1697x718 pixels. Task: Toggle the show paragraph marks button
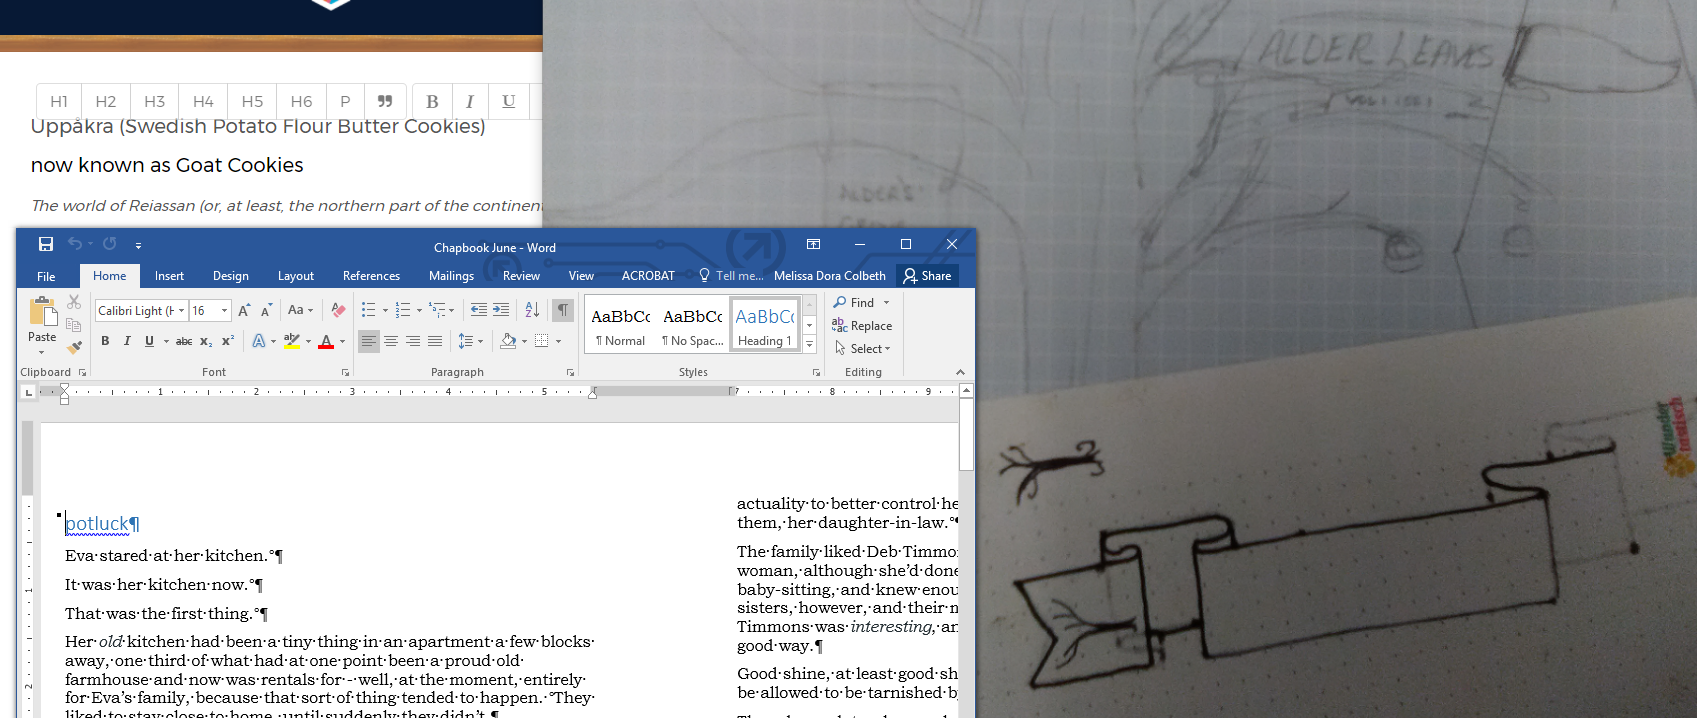(563, 310)
